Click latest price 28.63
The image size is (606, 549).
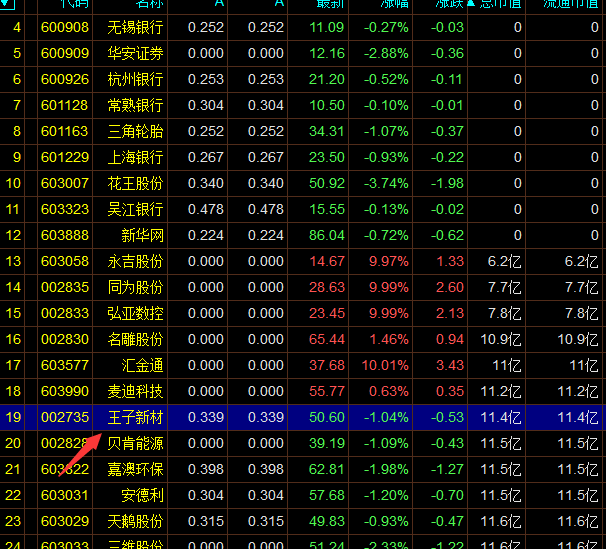tap(327, 287)
